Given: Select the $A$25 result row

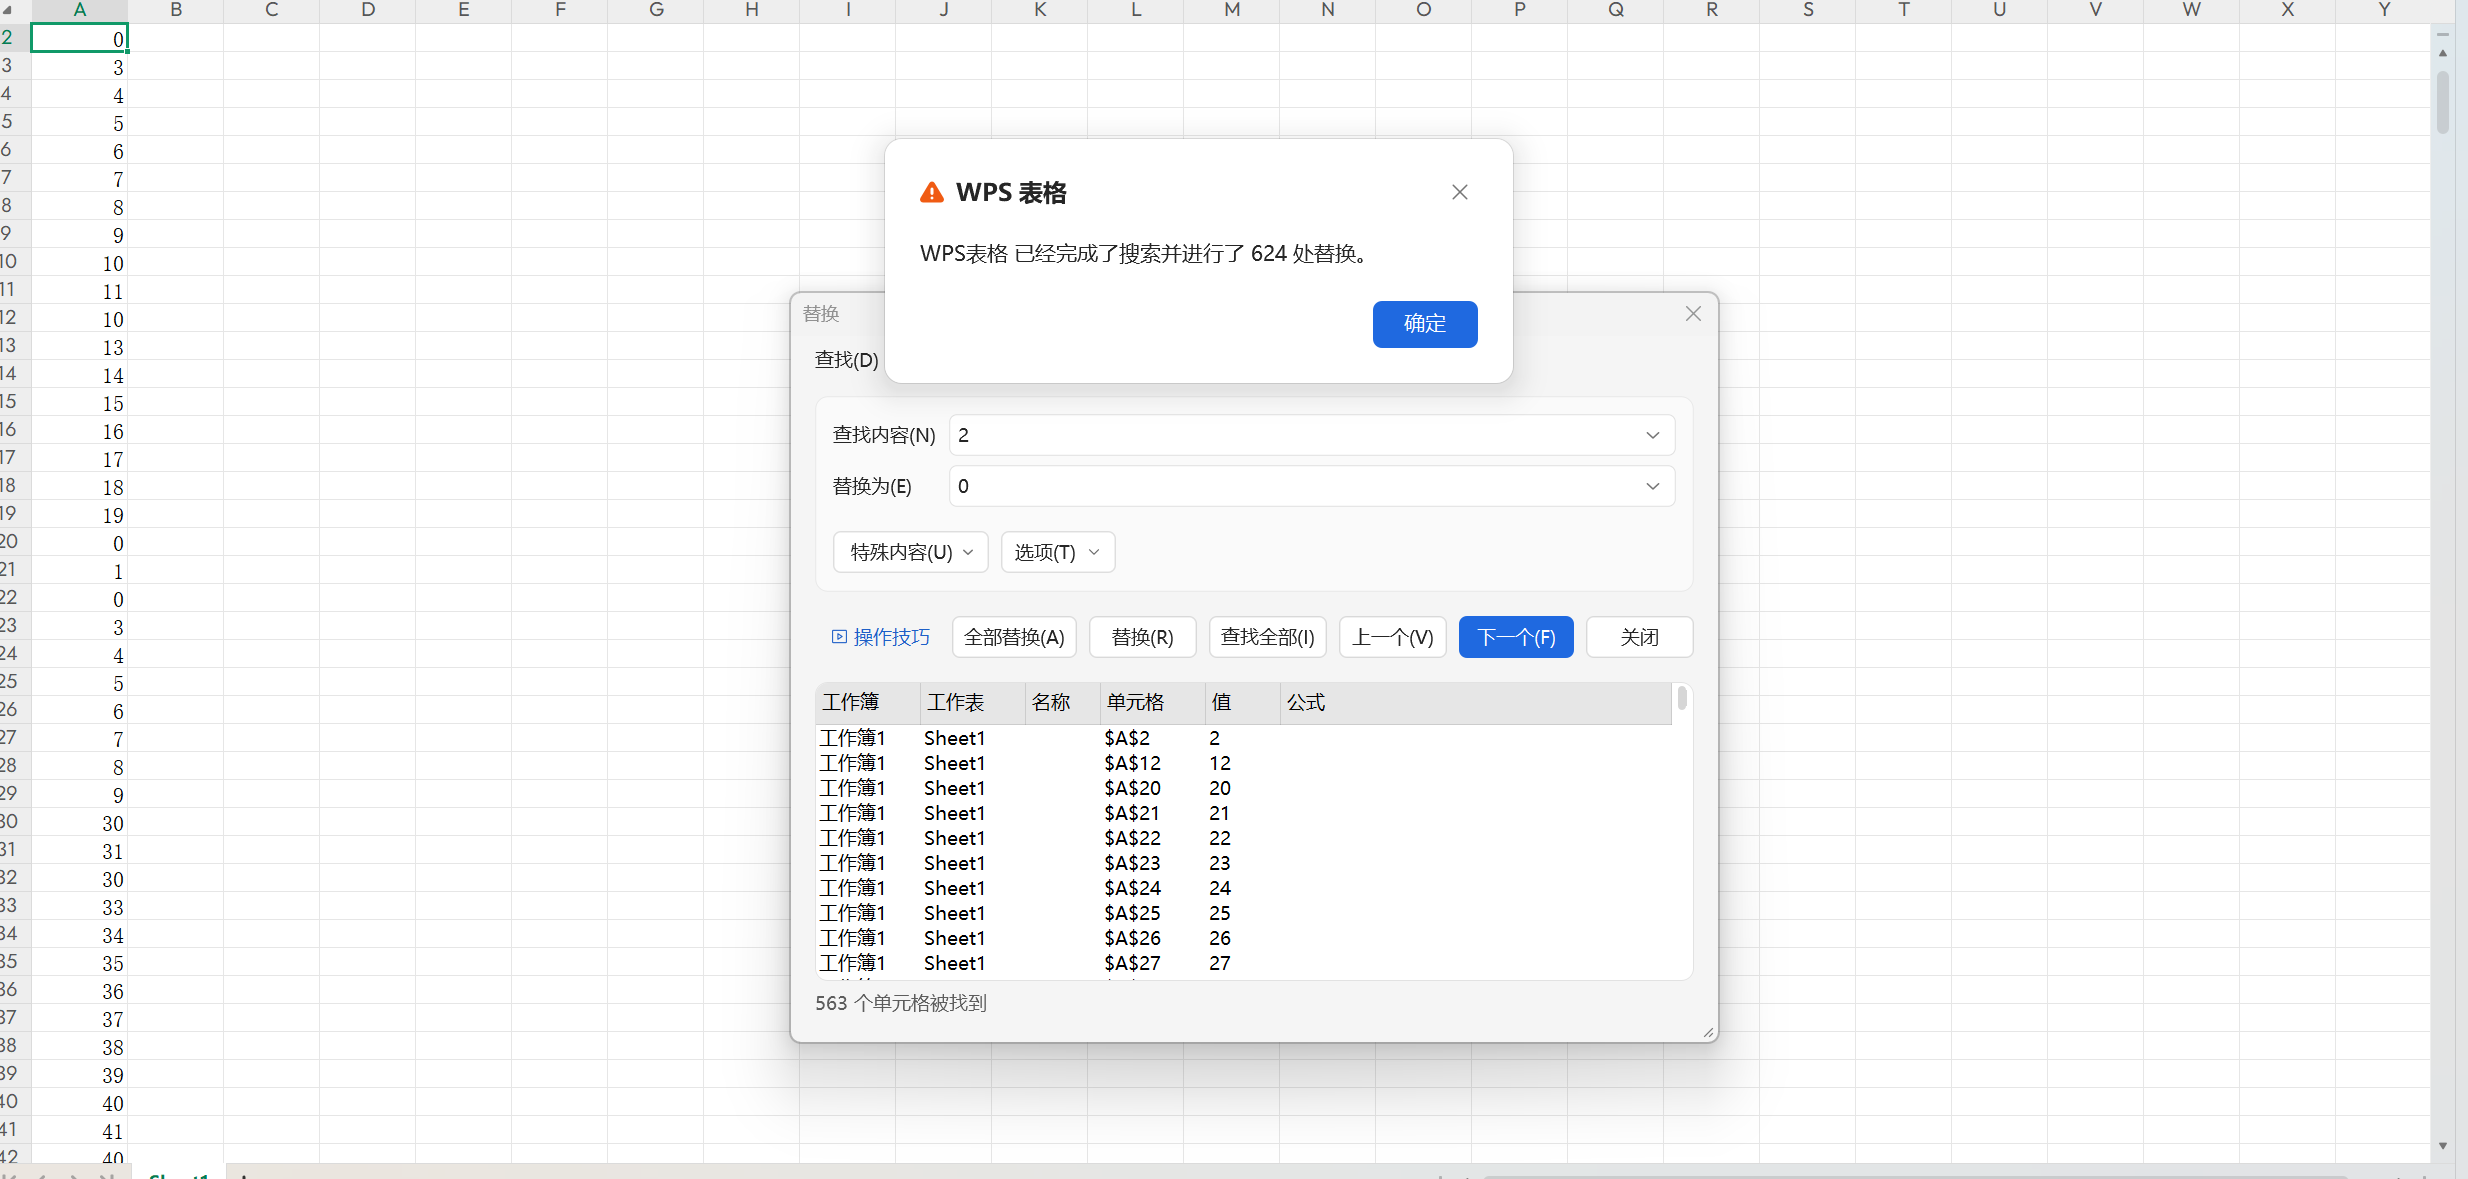Looking at the screenshot, I should [1243, 913].
